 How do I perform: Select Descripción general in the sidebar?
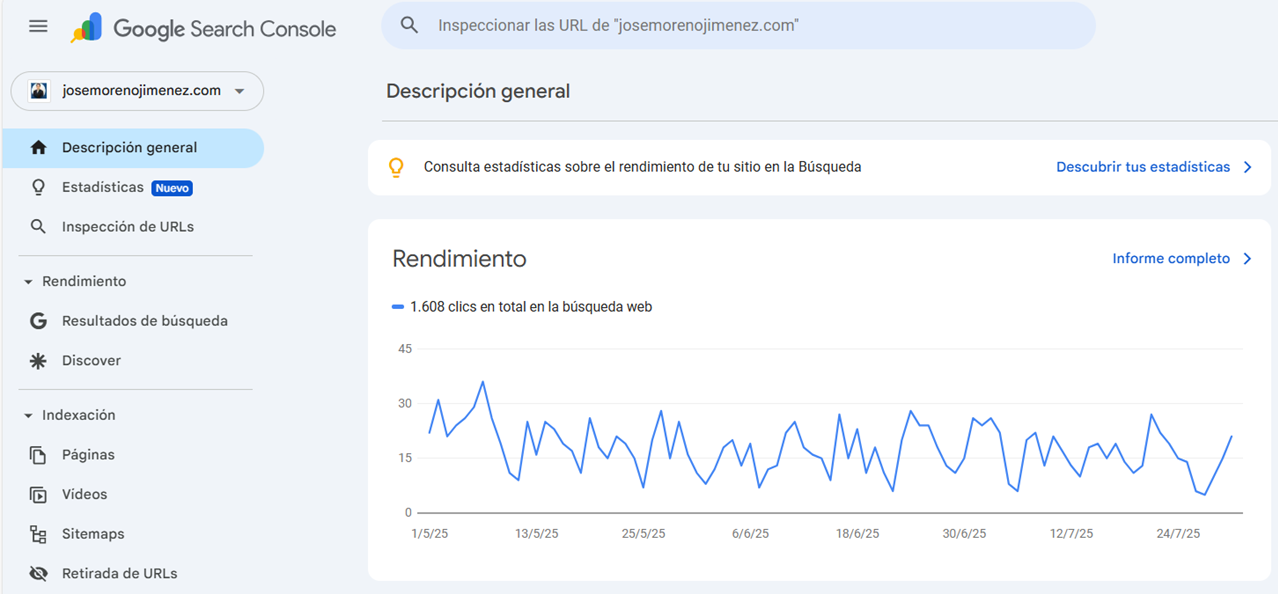pyautogui.click(x=130, y=148)
